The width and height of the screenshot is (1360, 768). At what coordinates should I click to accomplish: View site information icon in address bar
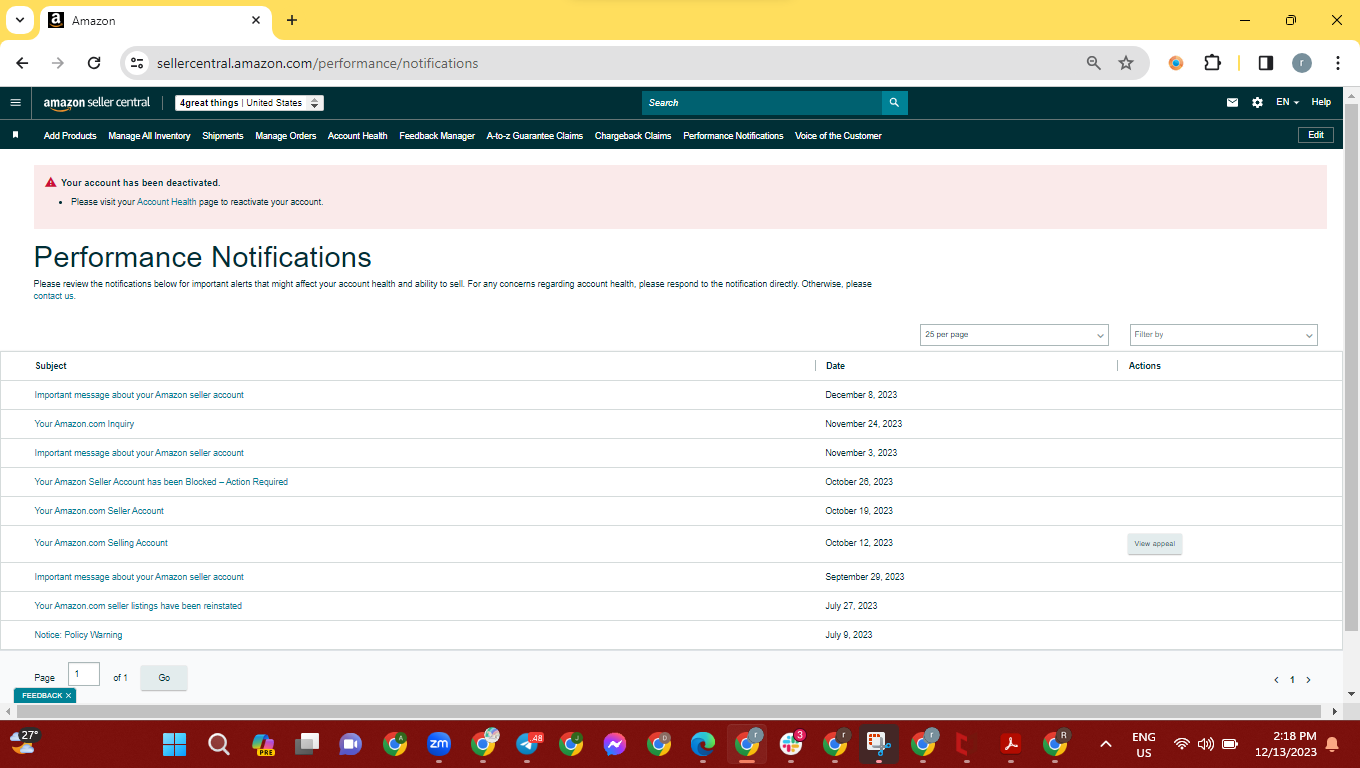click(x=138, y=63)
